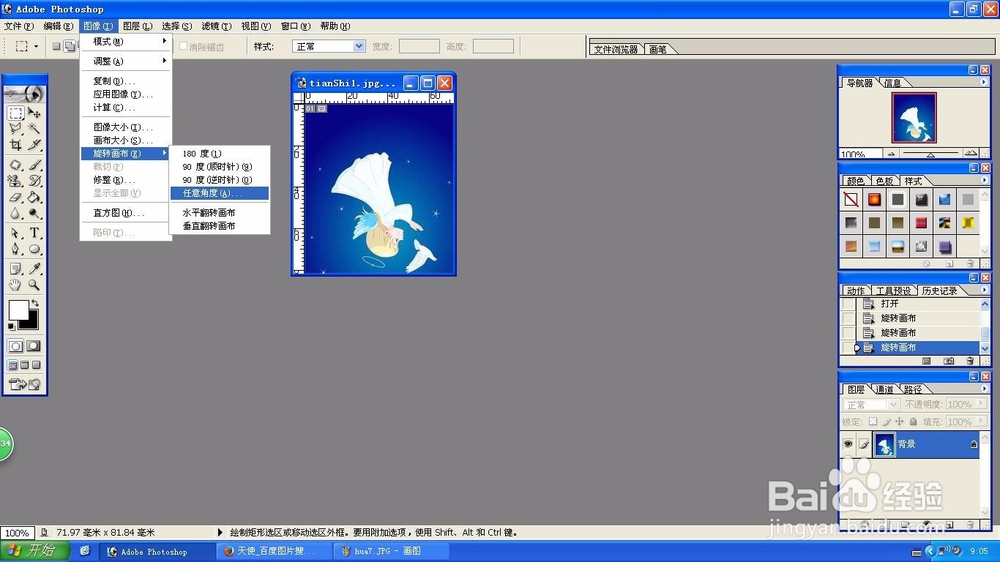Select the Zoom tool
This screenshot has height=562, width=1000.
click(34, 285)
